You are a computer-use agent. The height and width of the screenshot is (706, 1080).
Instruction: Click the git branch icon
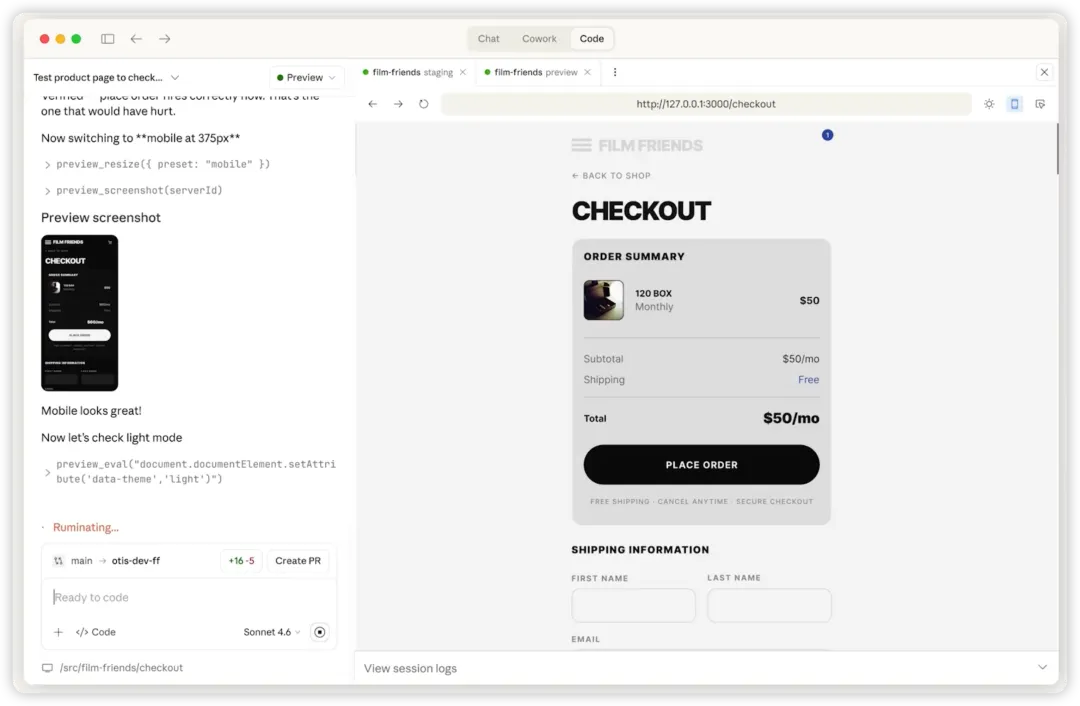59,561
